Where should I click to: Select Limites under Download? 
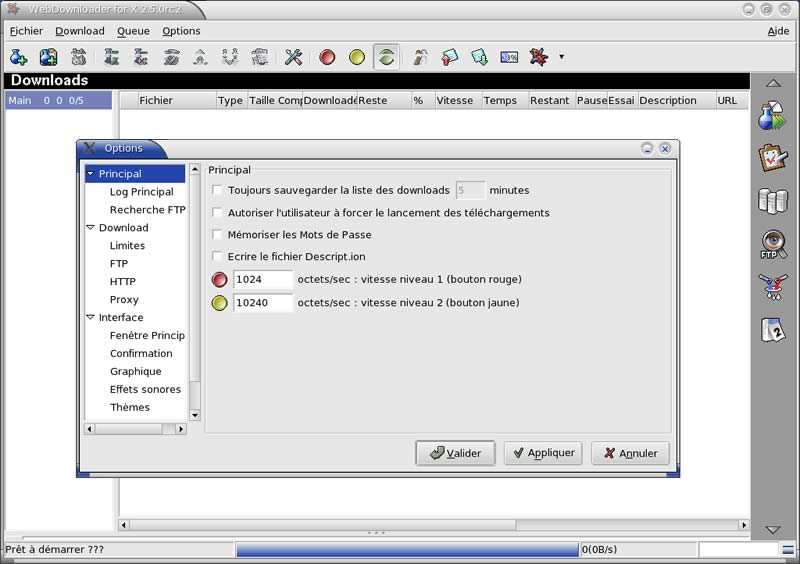(x=128, y=246)
